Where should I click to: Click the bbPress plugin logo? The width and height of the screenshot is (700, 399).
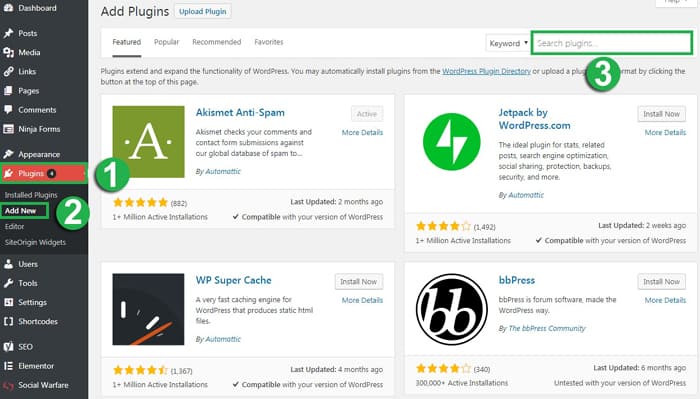coord(451,309)
